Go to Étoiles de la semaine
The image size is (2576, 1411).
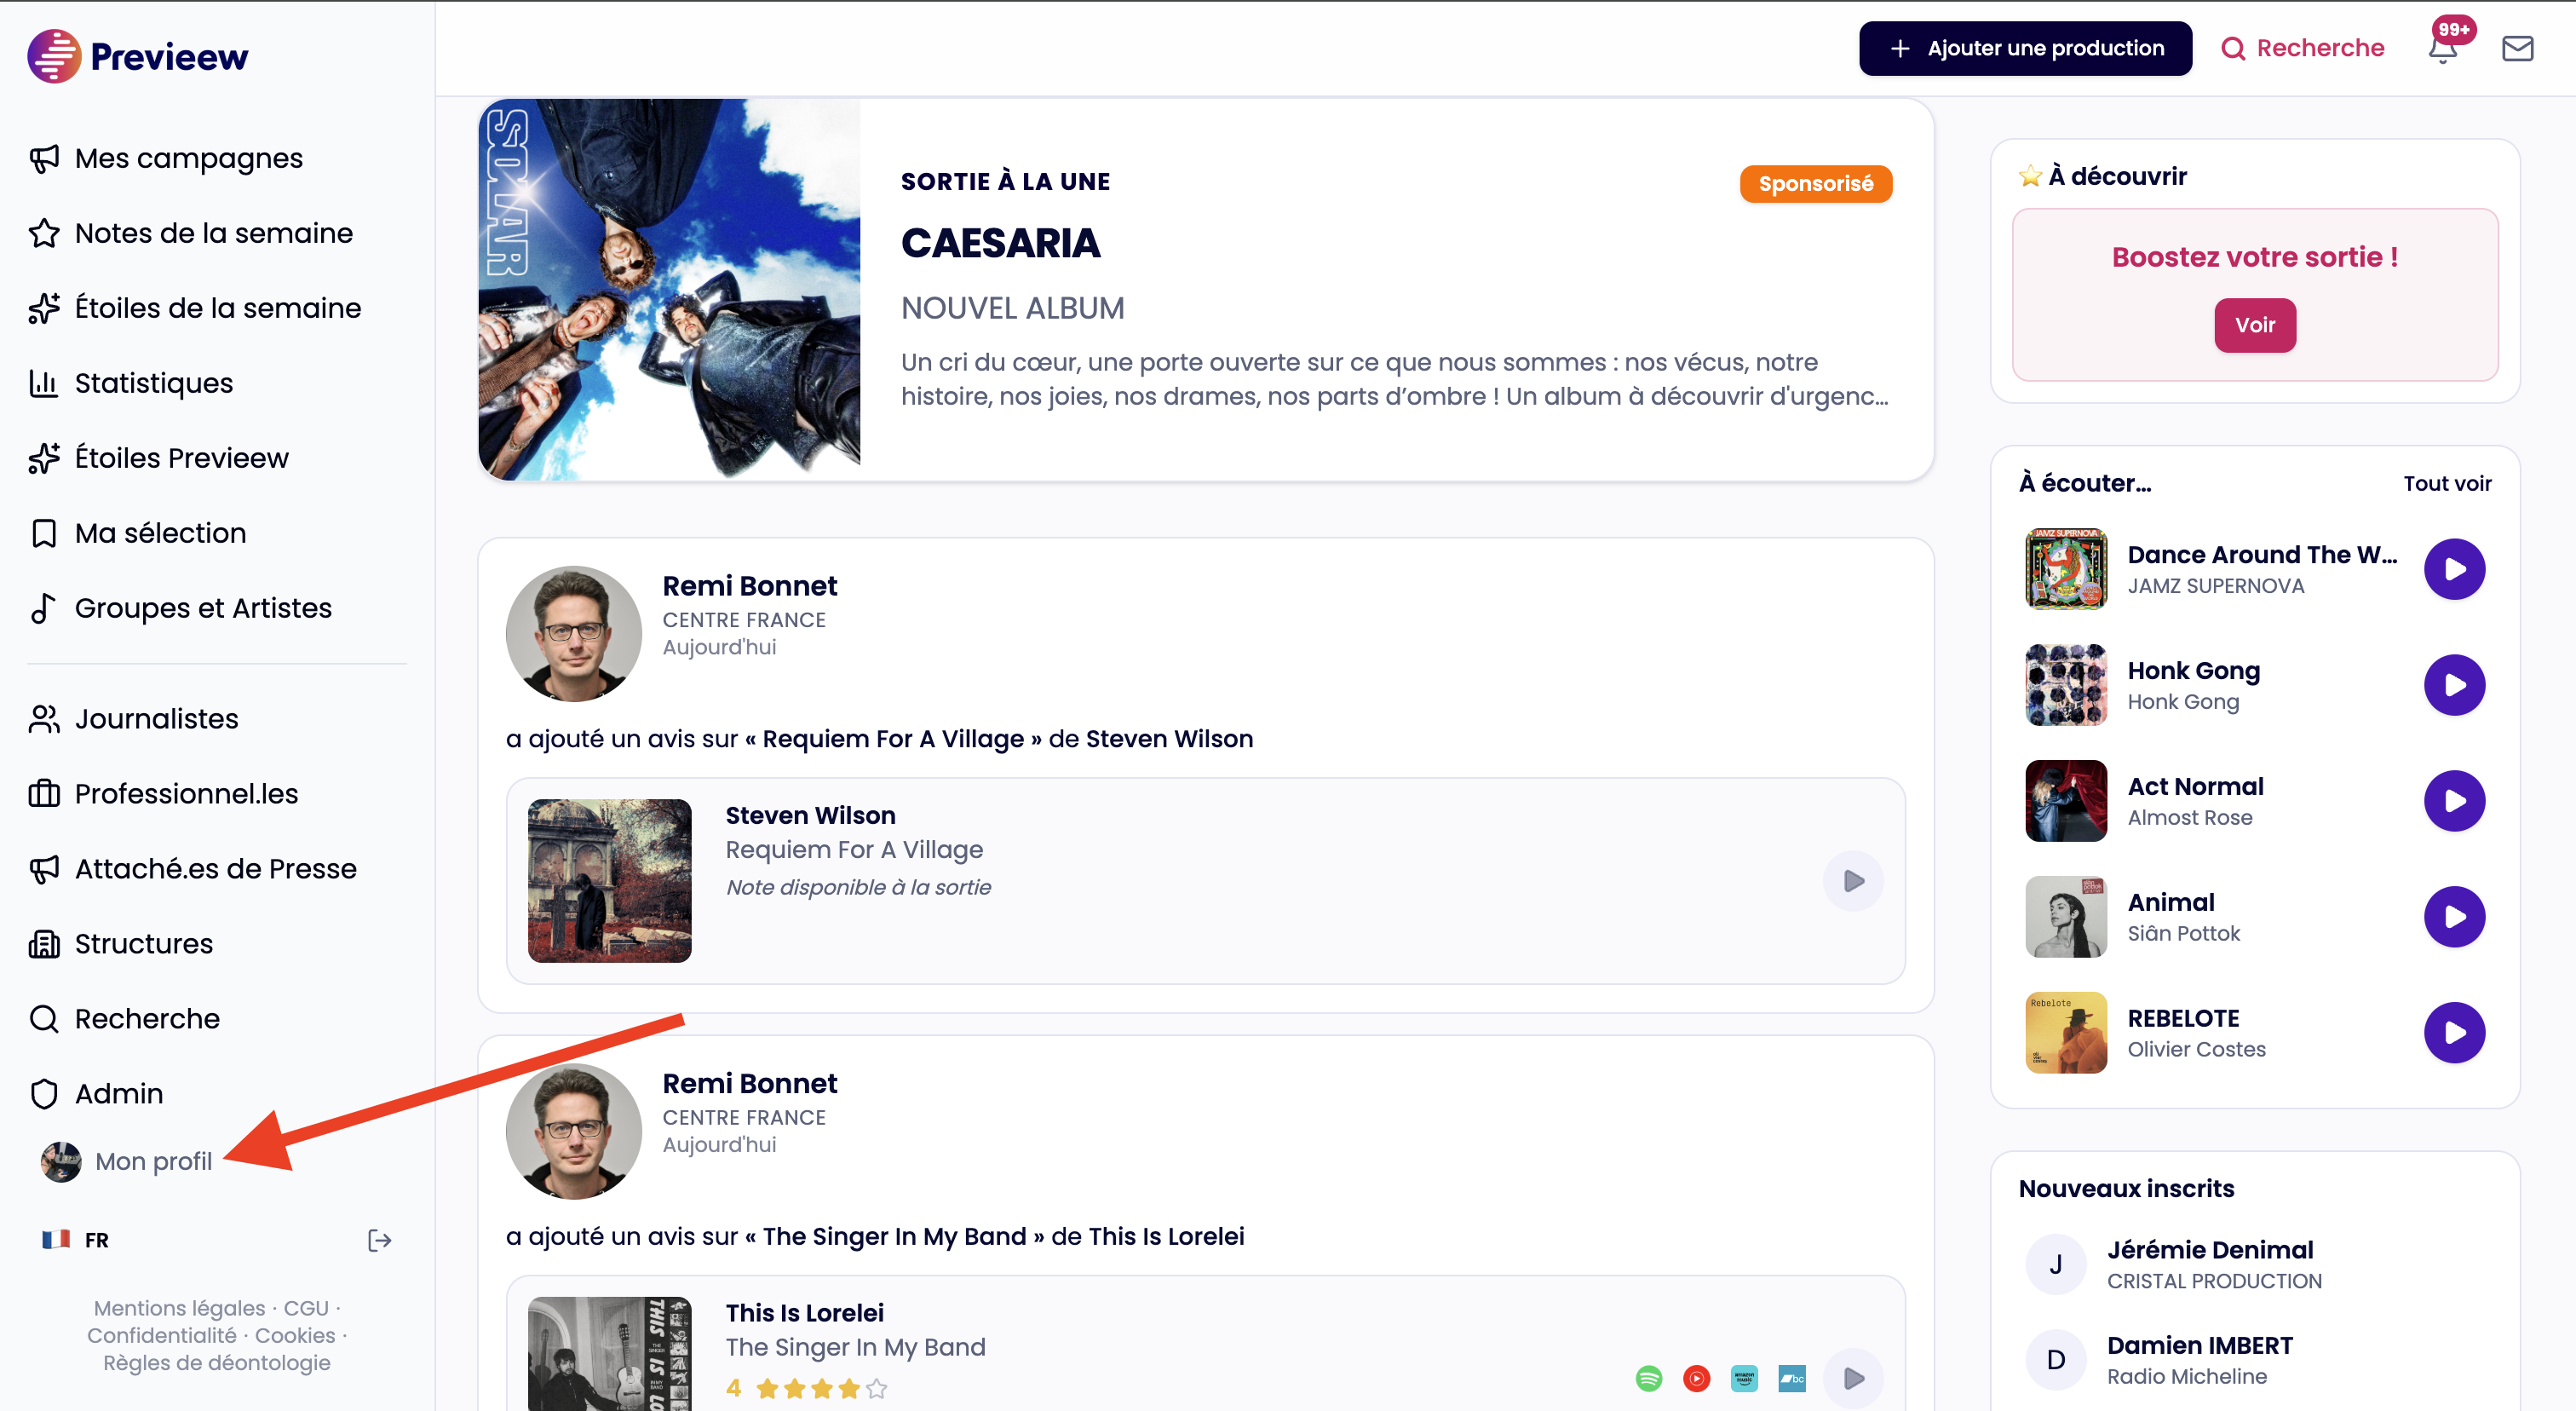pyautogui.click(x=217, y=308)
